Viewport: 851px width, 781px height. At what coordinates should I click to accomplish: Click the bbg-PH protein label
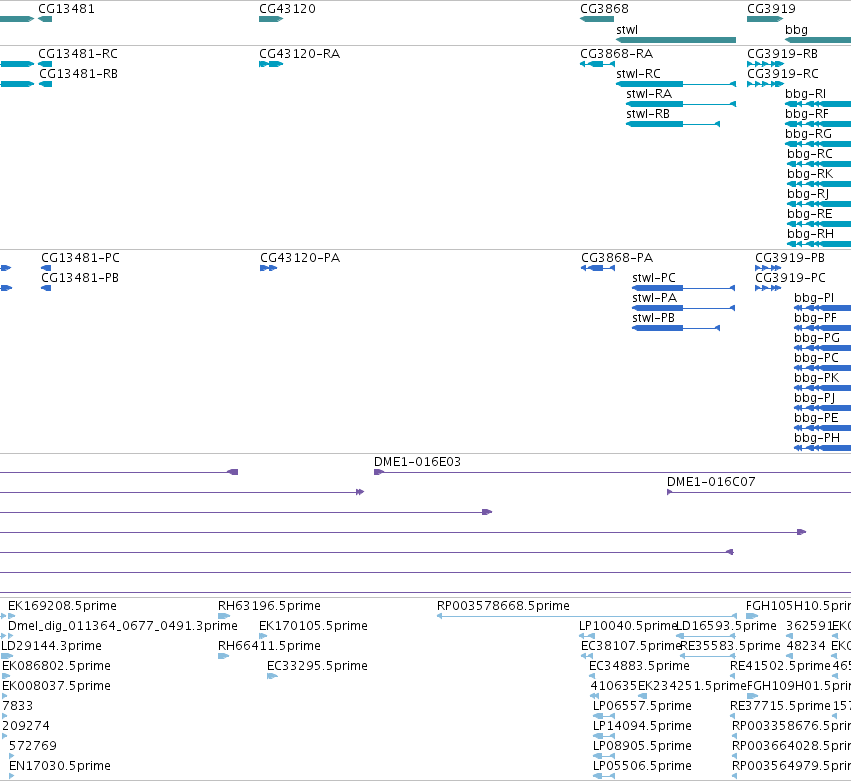click(817, 438)
